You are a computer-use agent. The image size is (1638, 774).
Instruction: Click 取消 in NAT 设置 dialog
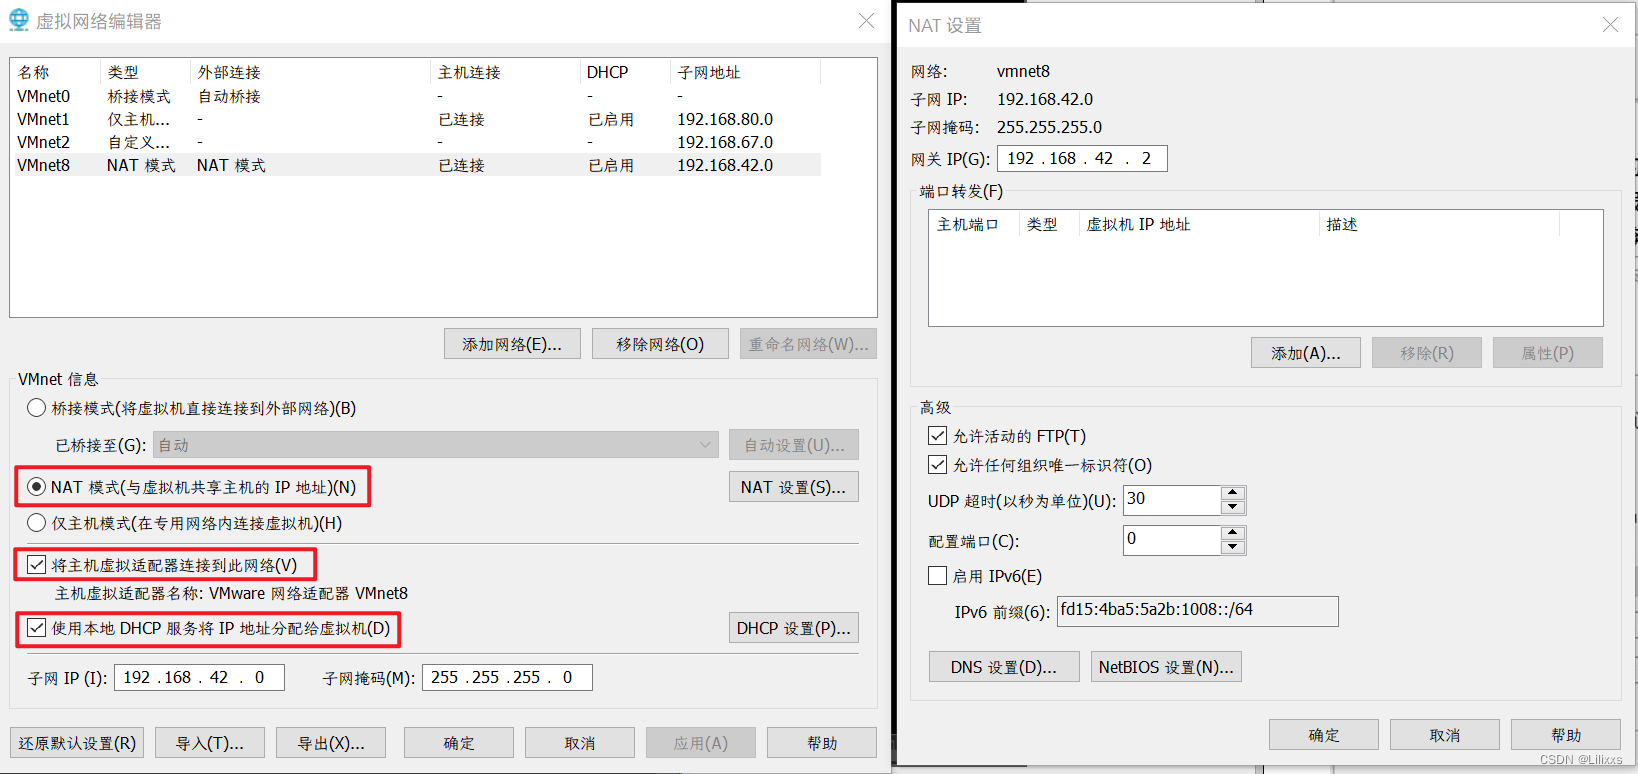click(x=1445, y=735)
